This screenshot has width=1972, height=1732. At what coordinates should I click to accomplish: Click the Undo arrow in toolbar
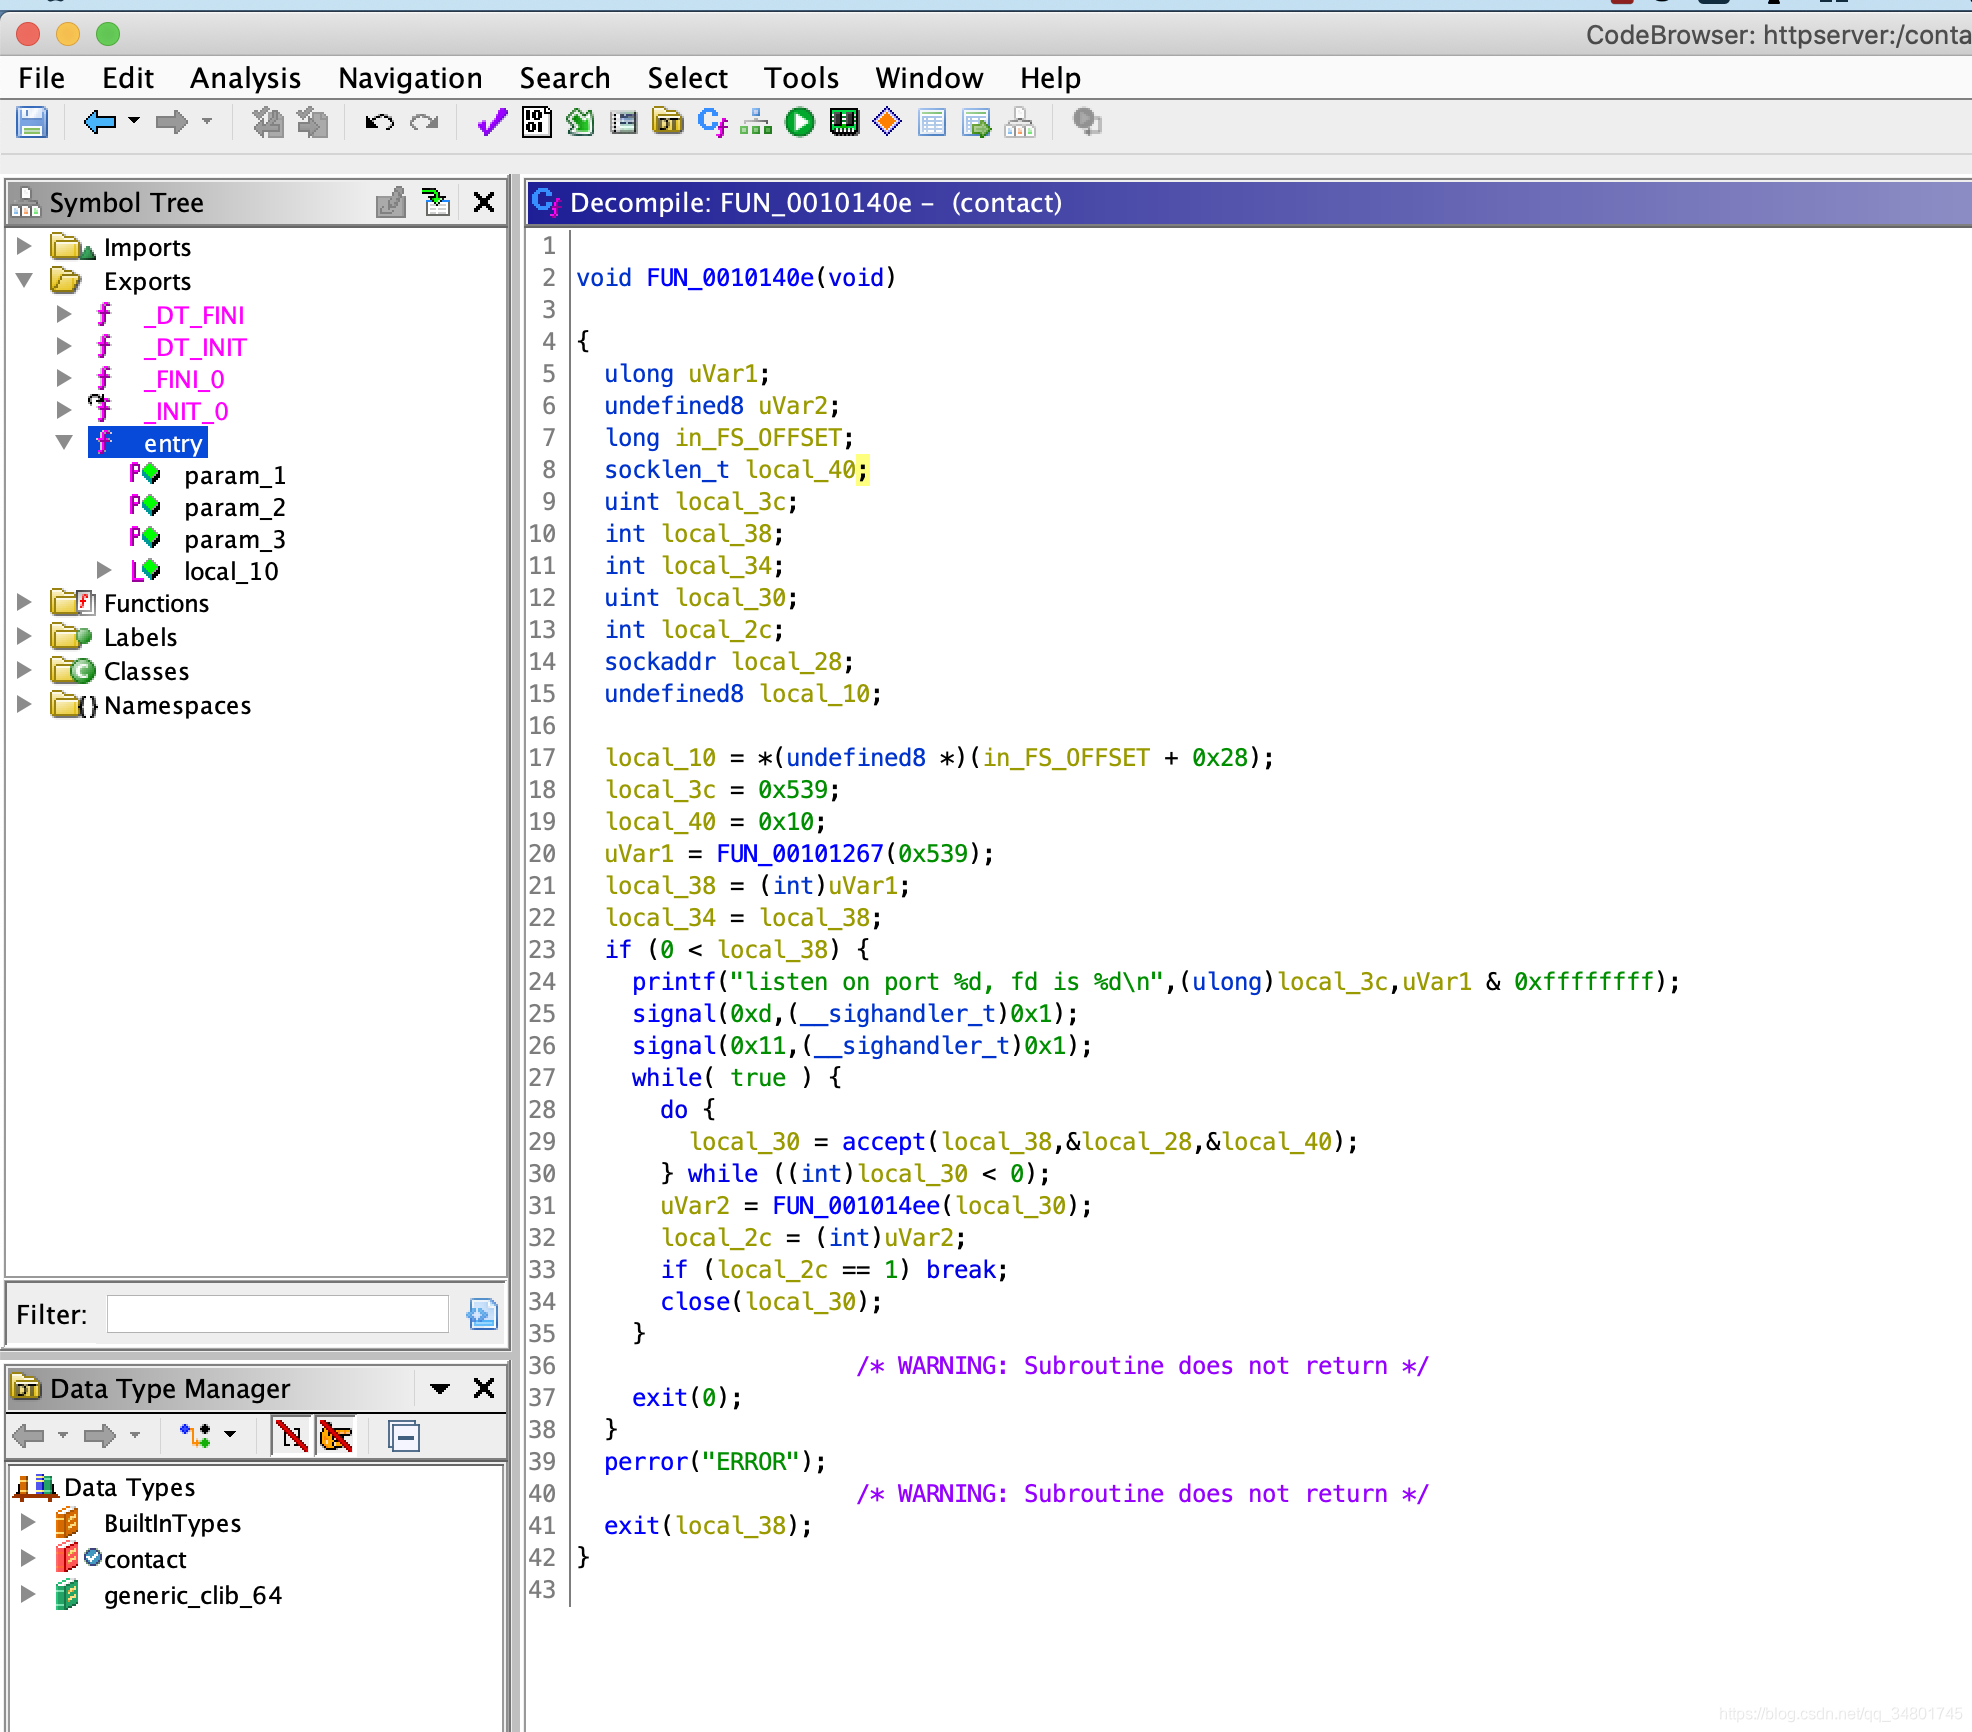click(x=379, y=123)
